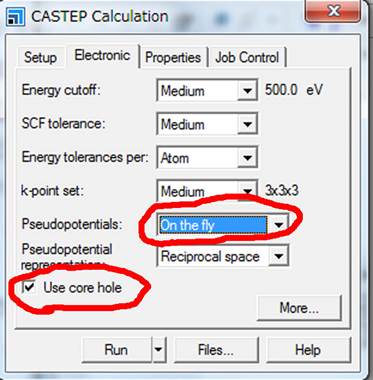This screenshot has height=380, width=373.
Task: Open the Files... dialog button
Action: (x=216, y=350)
